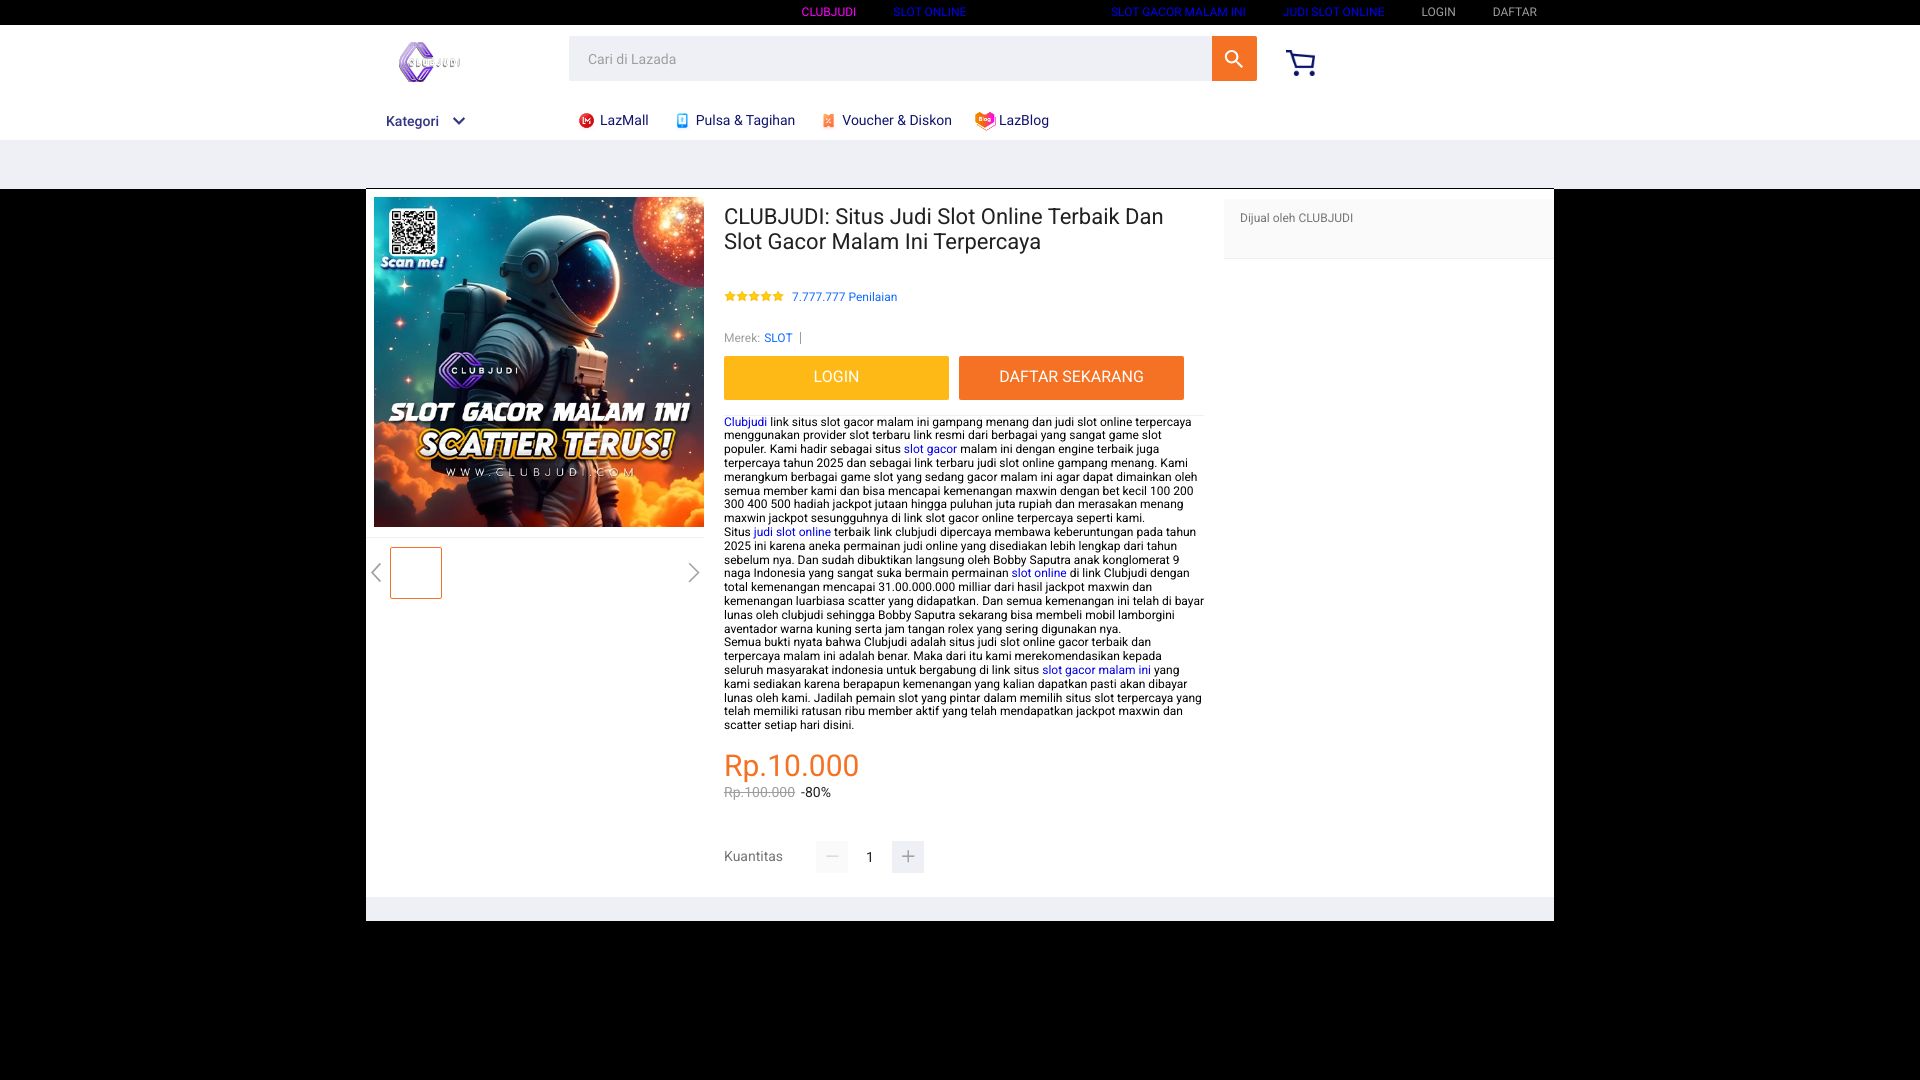This screenshot has height=1080, width=1920.
Task: Click the strikethrough Rp.100.000 original price
Action: click(x=759, y=793)
